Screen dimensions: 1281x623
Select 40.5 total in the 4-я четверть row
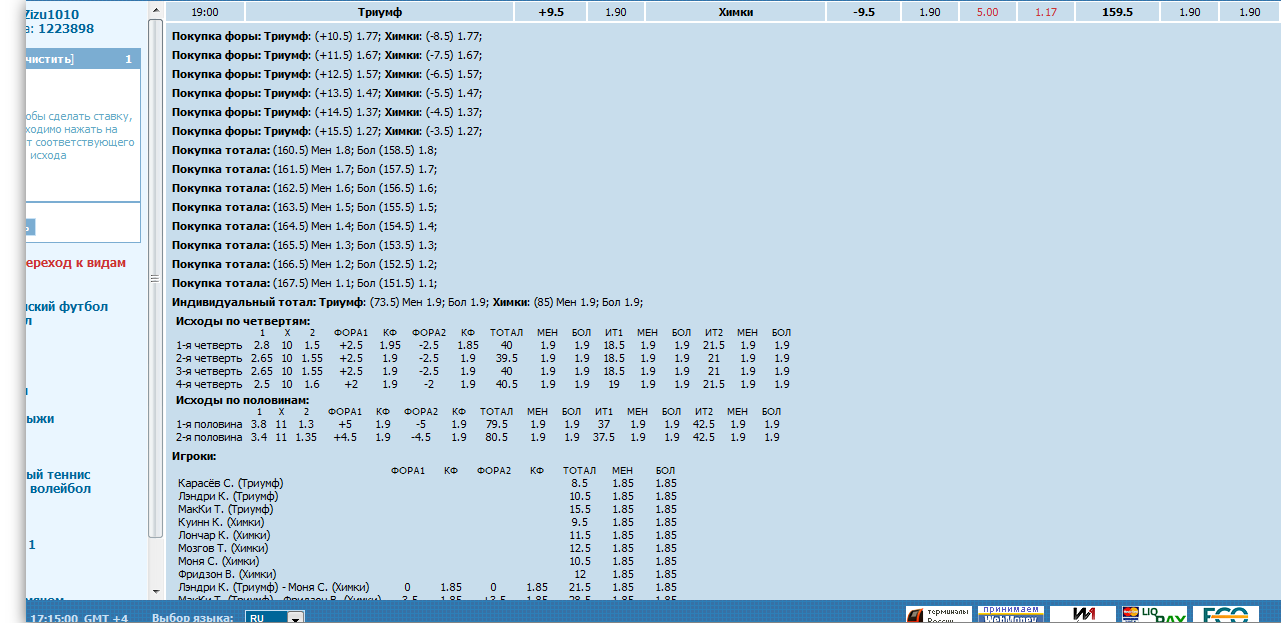click(x=507, y=384)
